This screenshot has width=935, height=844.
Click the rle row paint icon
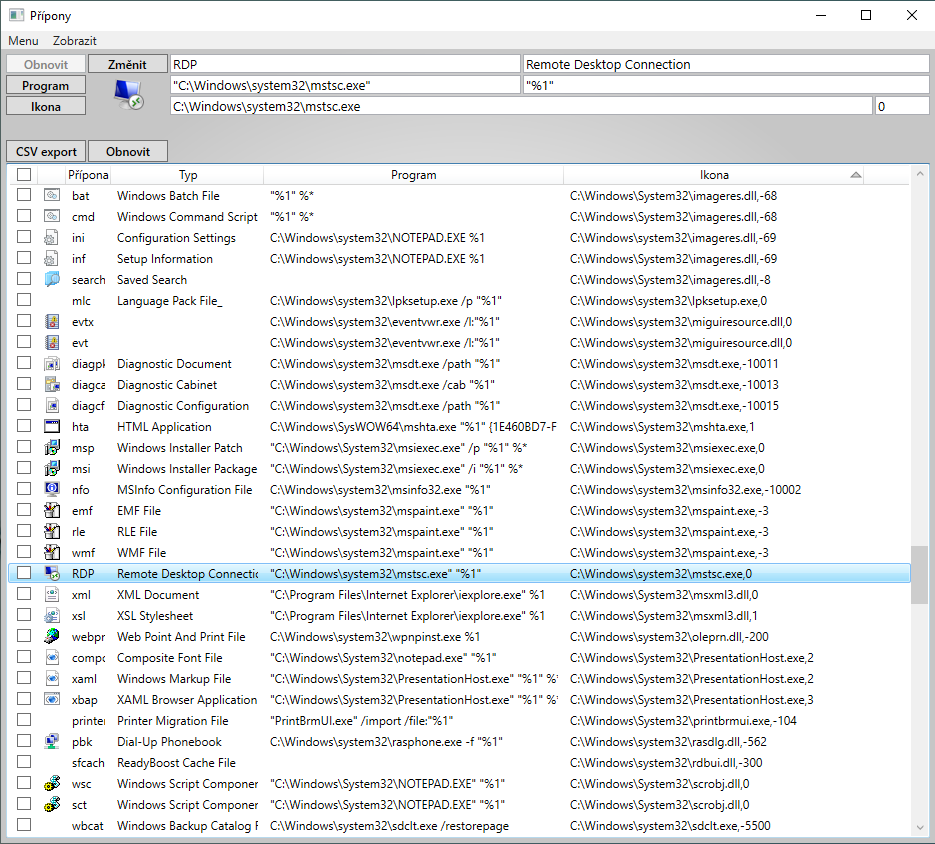52,531
